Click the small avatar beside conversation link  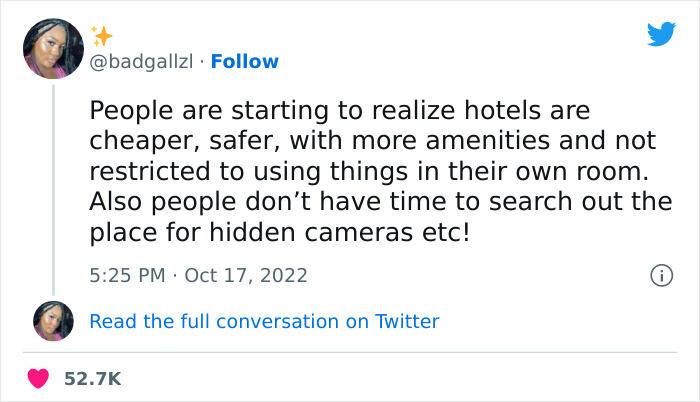coord(54,321)
